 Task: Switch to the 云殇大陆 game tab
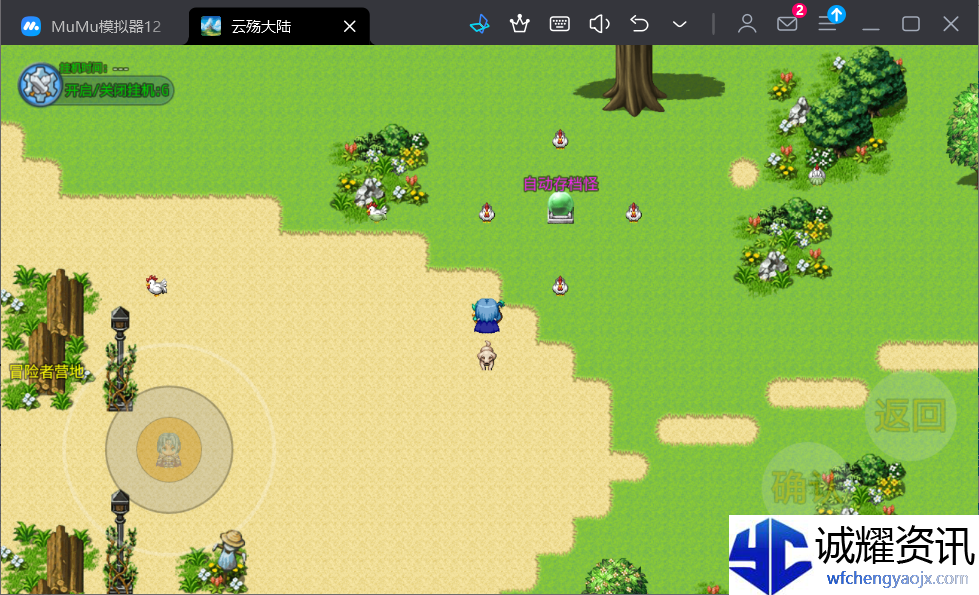pos(262,26)
